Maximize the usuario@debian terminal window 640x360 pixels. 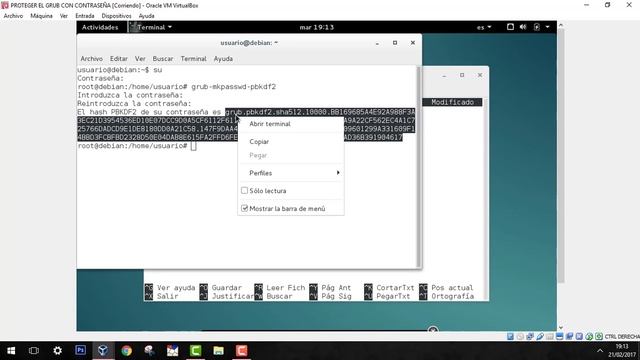click(395, 42)
